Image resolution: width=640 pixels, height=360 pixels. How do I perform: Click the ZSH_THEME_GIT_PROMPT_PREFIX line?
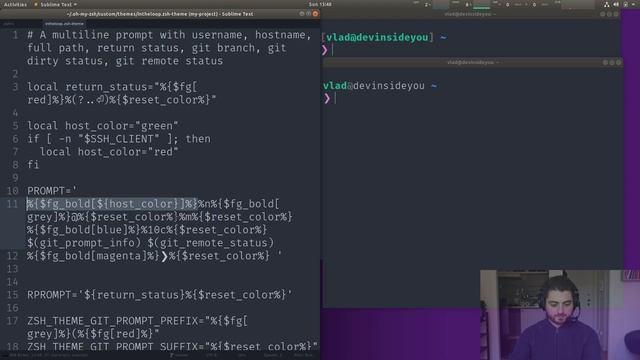coord(137,327)
